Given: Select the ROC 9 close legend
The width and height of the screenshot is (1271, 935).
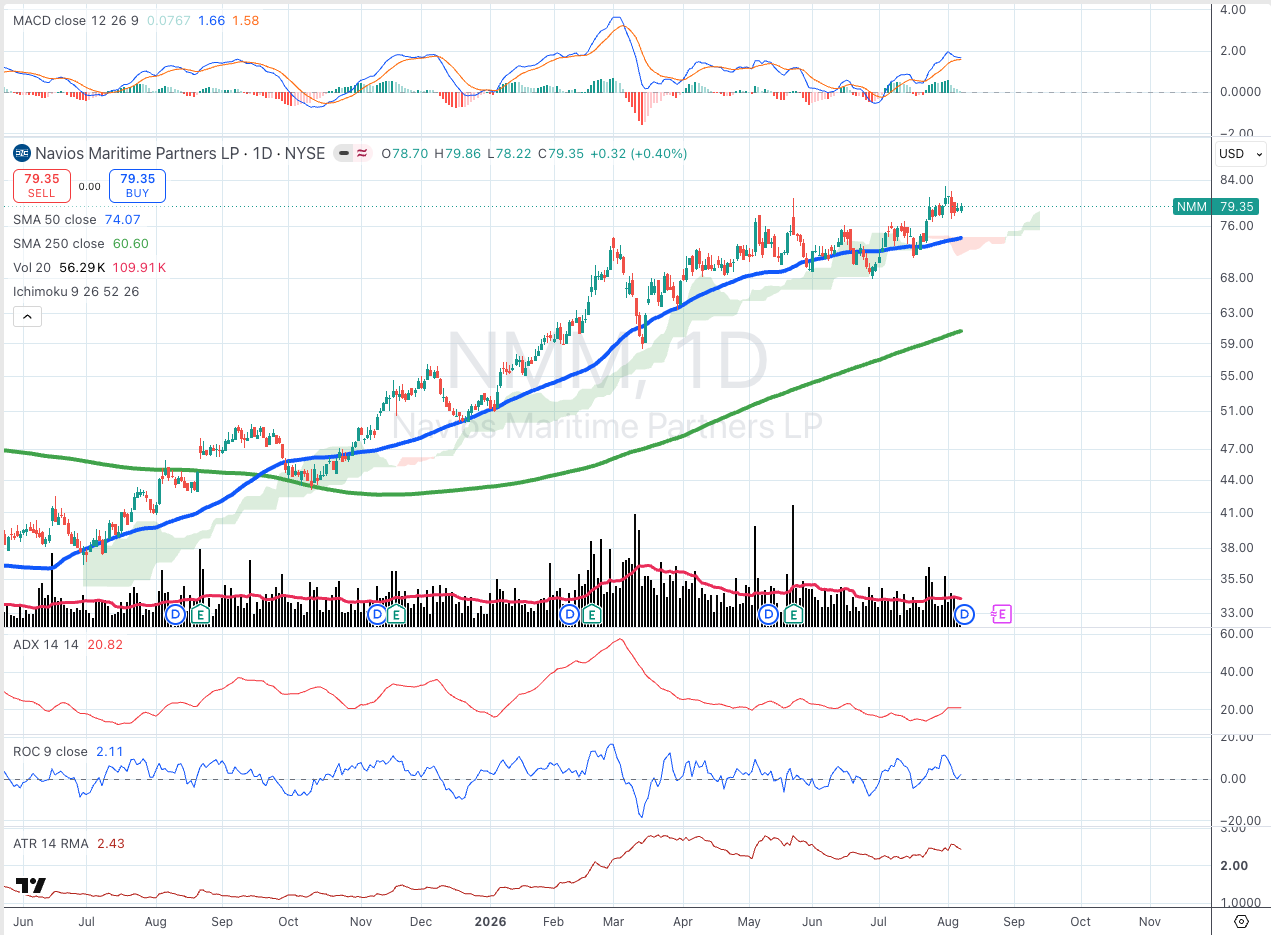Looking at the screenshot, I should pos(50,751).
